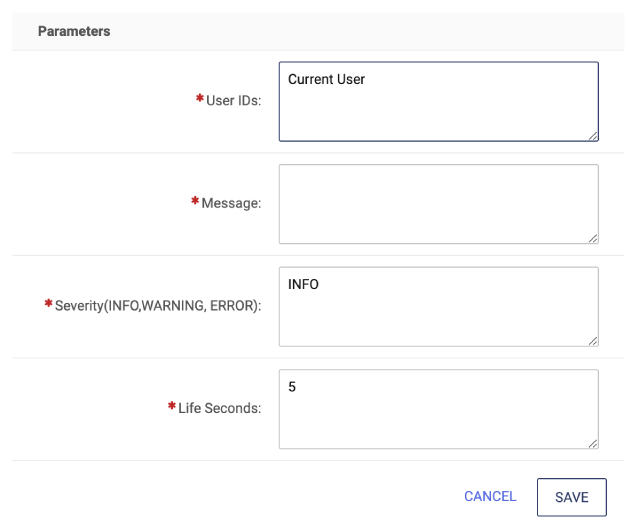Click inside the Life Seconds text area

pyautogui.click(x=439, y=409)
